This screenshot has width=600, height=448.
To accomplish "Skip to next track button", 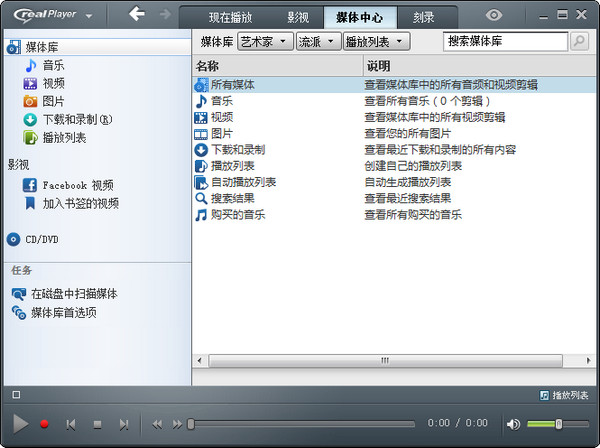I will click(124, 424).
